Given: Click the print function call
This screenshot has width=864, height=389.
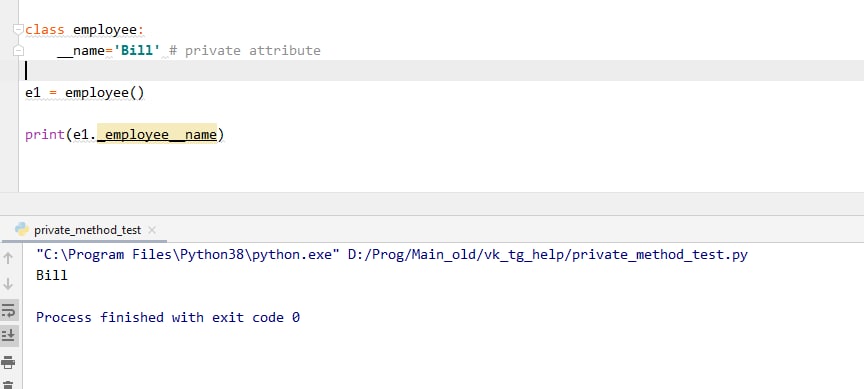Looking at the screenshot, I should click(45, 134).
